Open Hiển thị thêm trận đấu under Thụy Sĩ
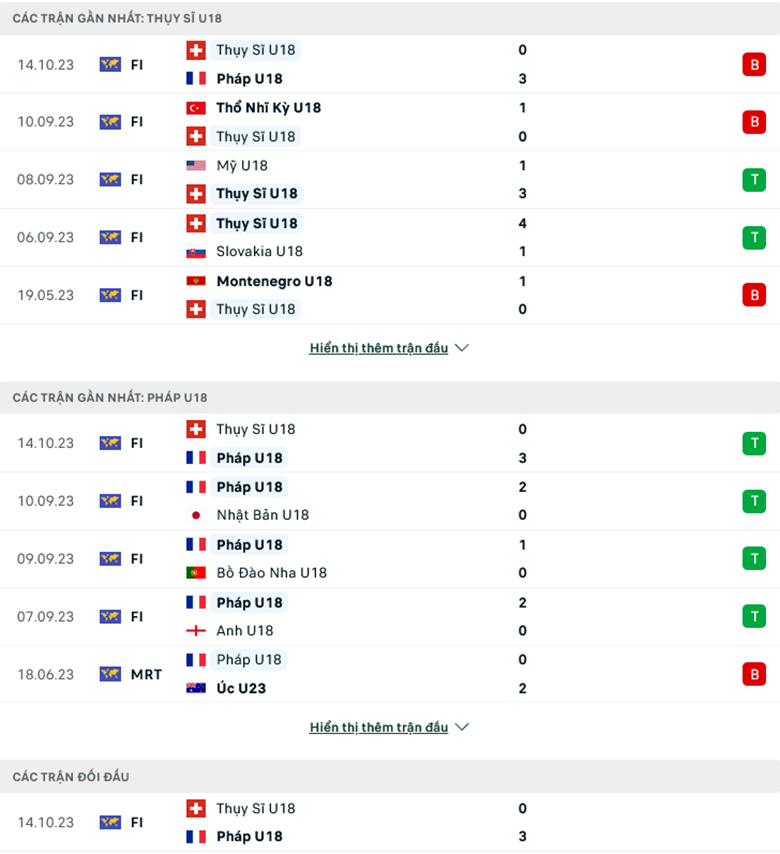Viewport: 780px width, 854px height. (x=379, y=349)
